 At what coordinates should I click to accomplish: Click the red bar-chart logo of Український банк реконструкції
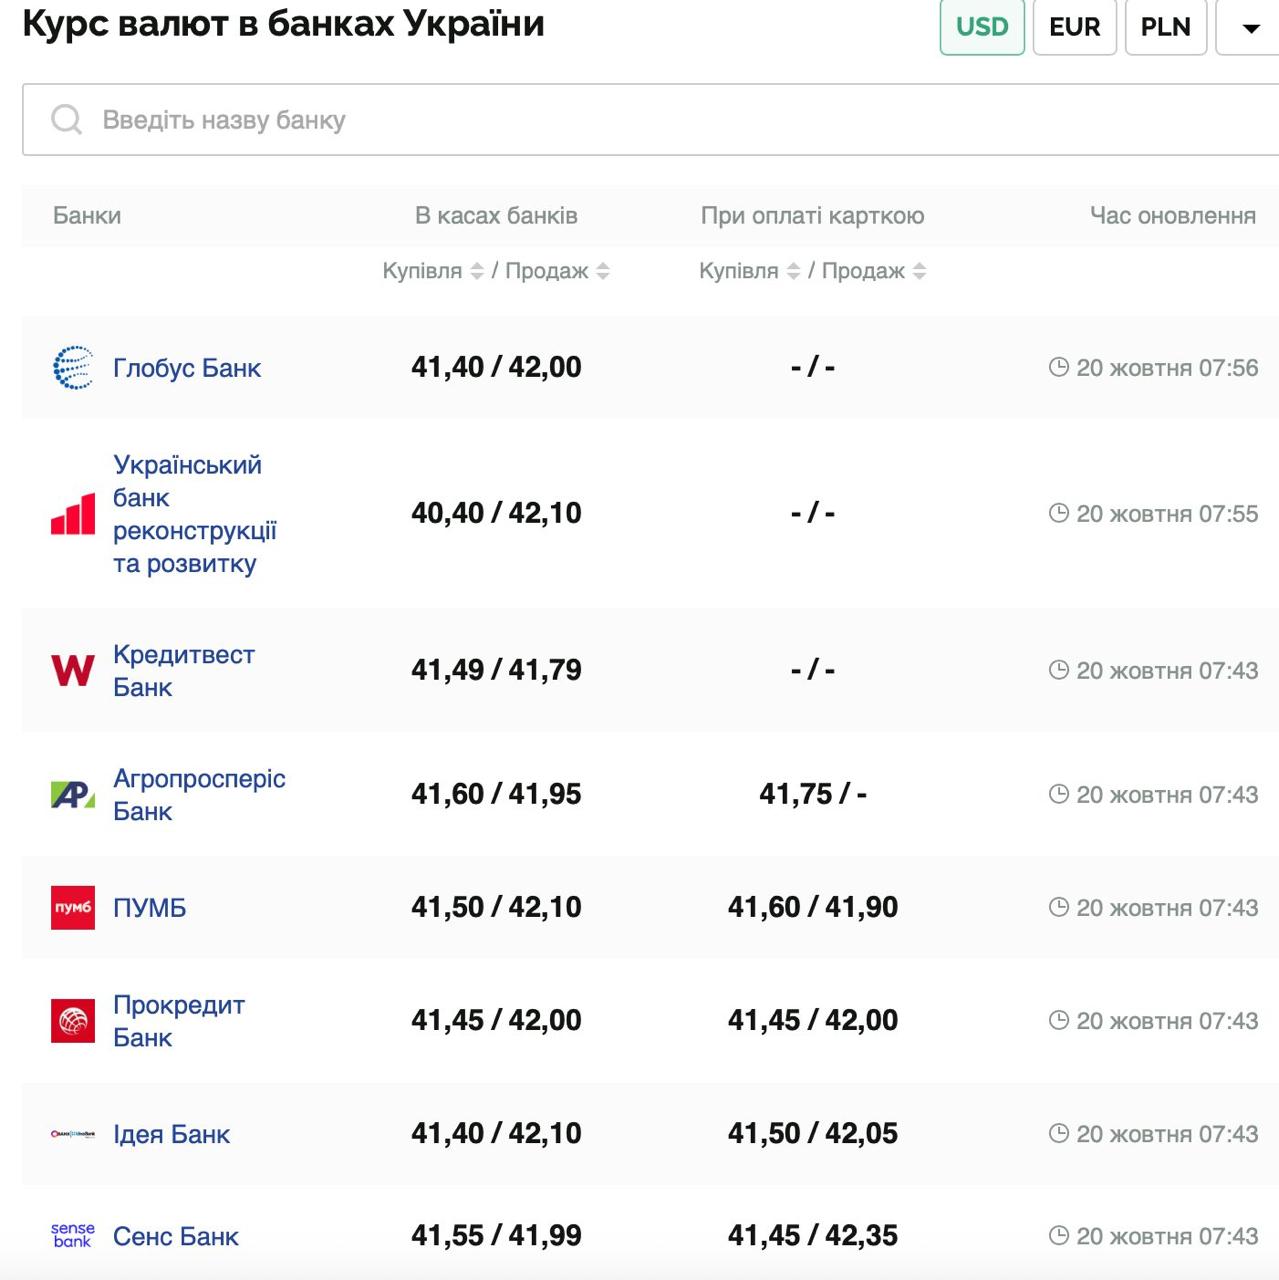[73, 514]
